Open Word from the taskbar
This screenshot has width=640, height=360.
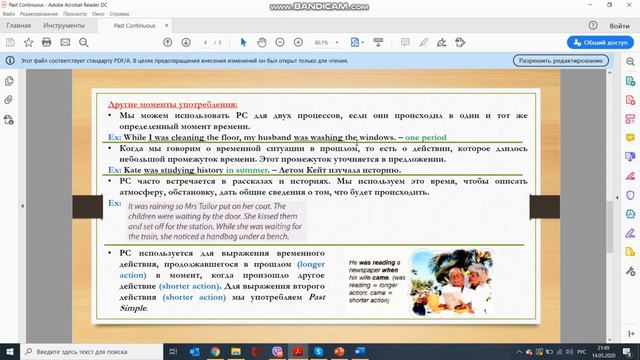tap(360, 351)
